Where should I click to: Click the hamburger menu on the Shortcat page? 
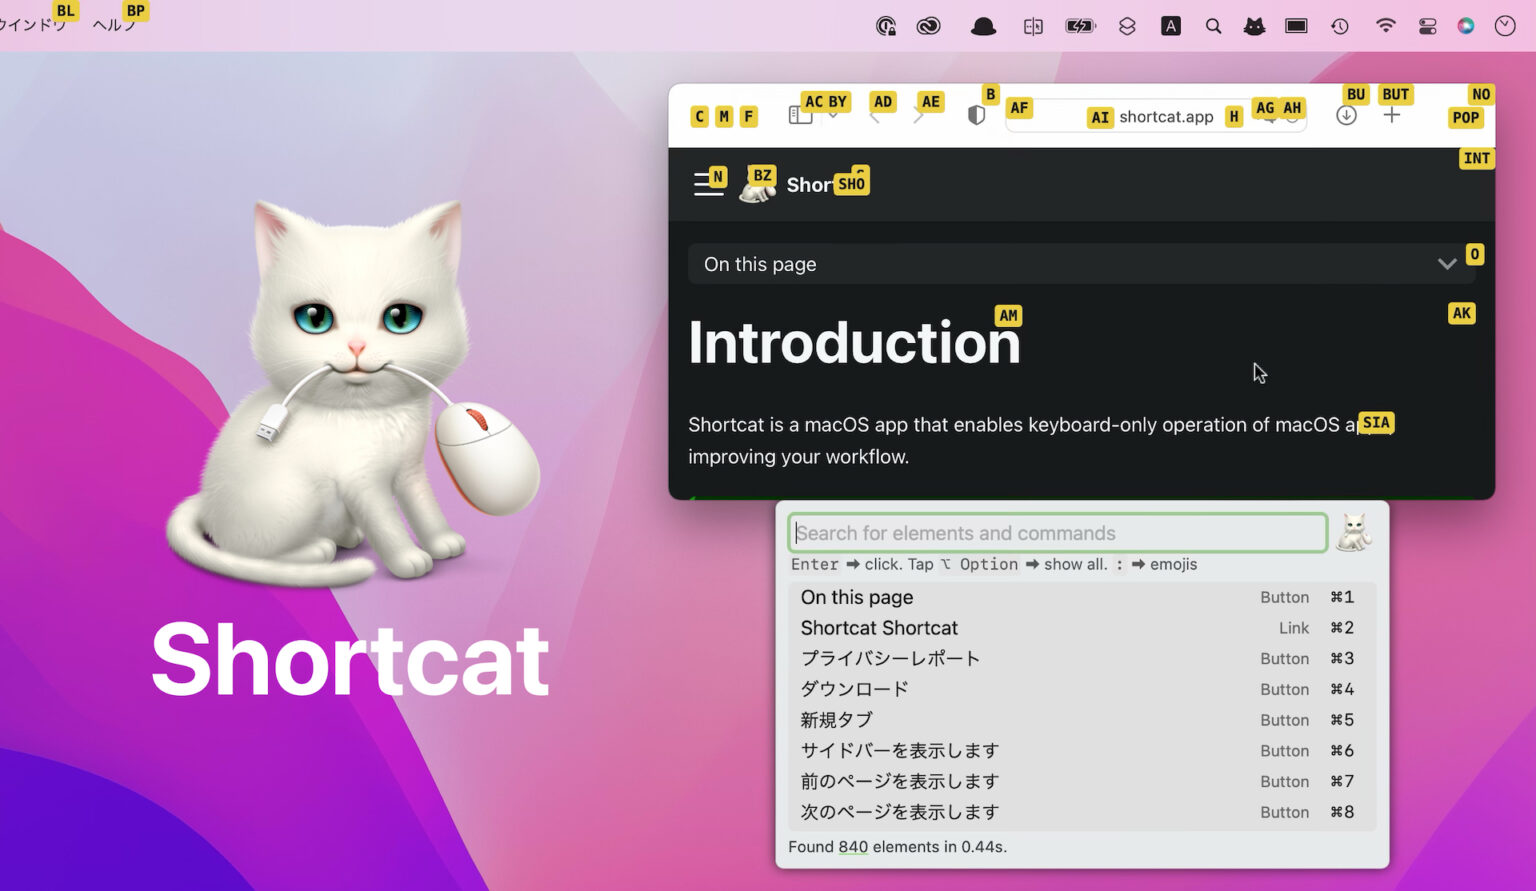point(709,183)
